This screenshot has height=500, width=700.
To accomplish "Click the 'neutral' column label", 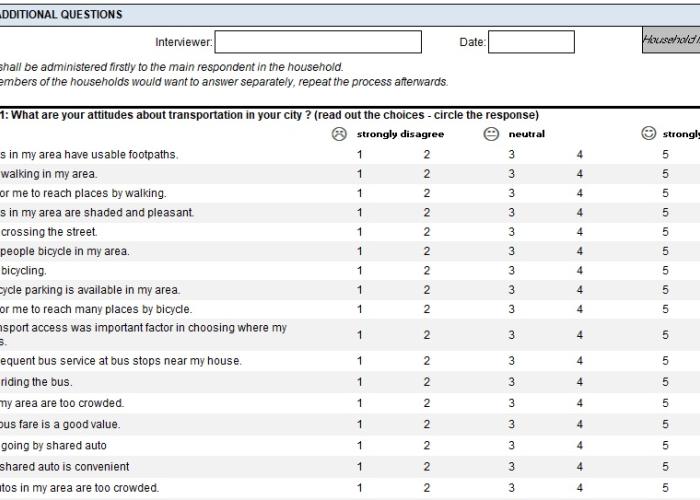I will 527,134.
